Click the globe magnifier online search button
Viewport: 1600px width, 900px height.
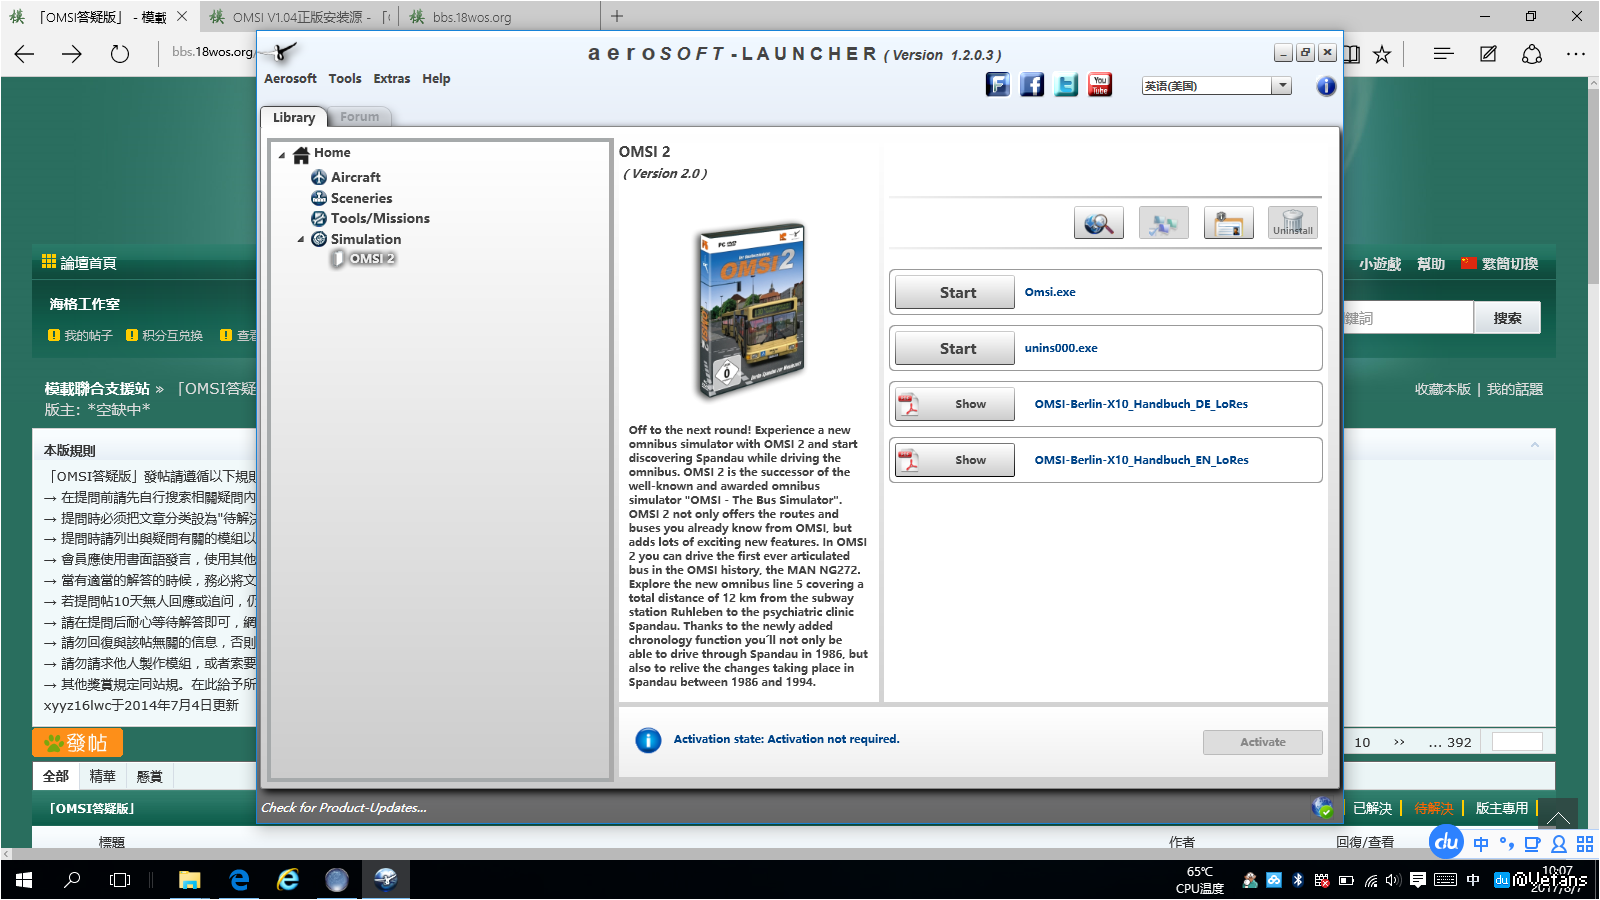tap(1099, 223)
